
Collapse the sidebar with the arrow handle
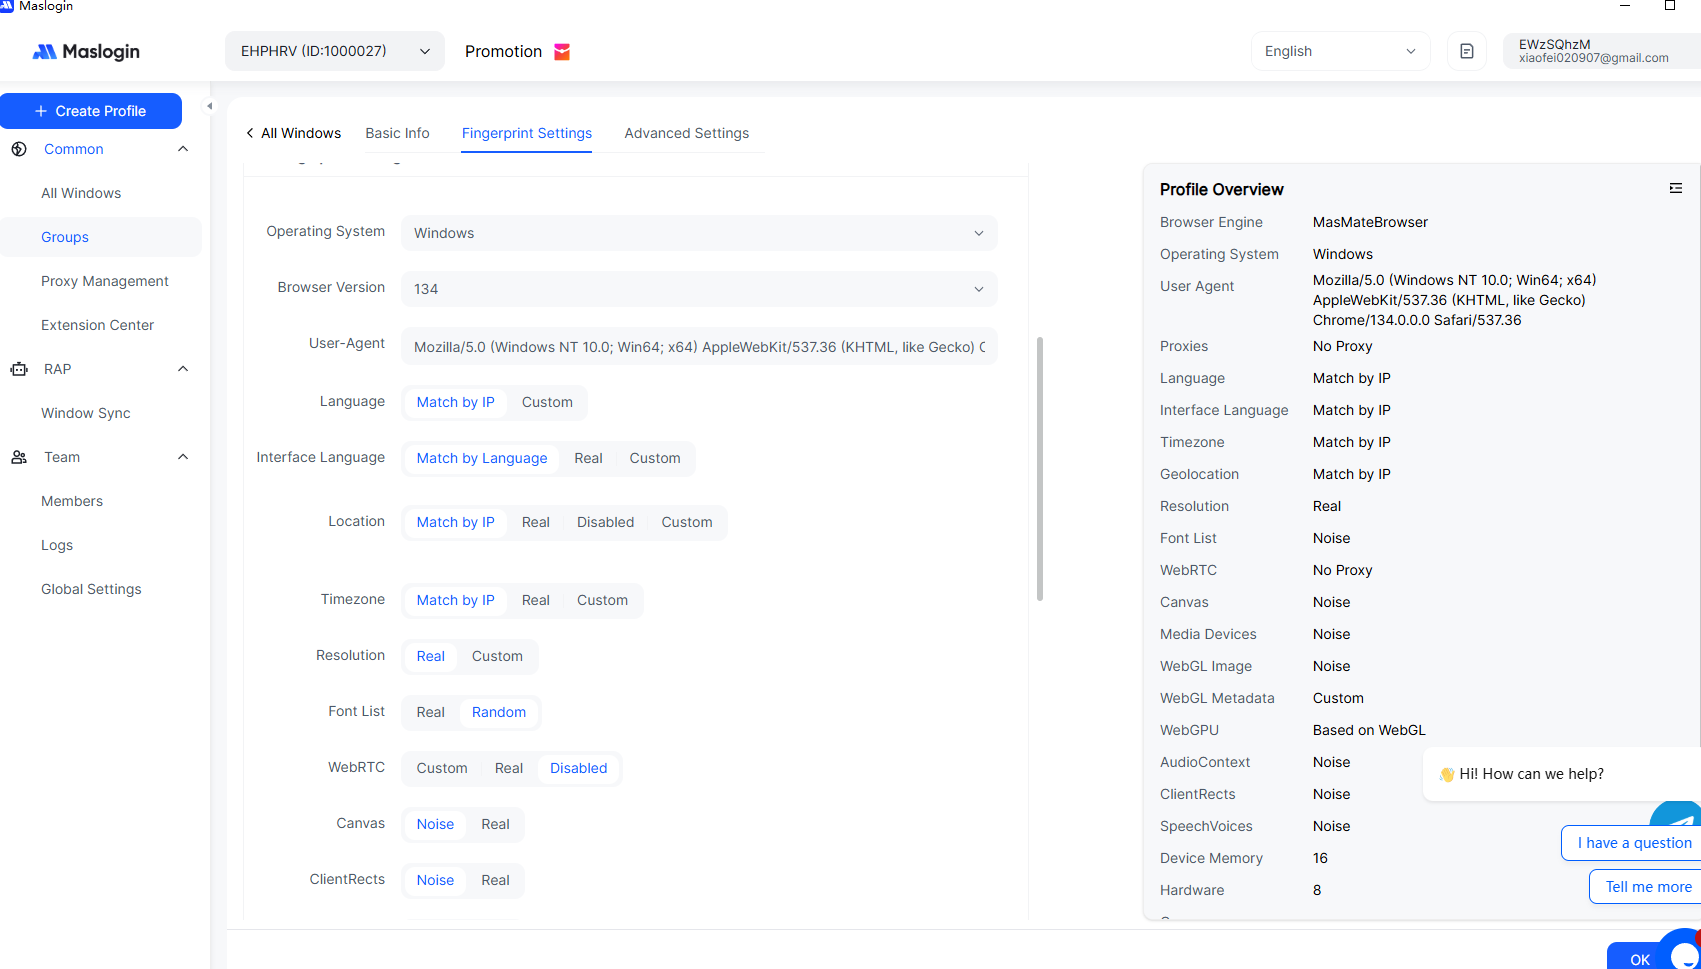[x=209, y=106]
